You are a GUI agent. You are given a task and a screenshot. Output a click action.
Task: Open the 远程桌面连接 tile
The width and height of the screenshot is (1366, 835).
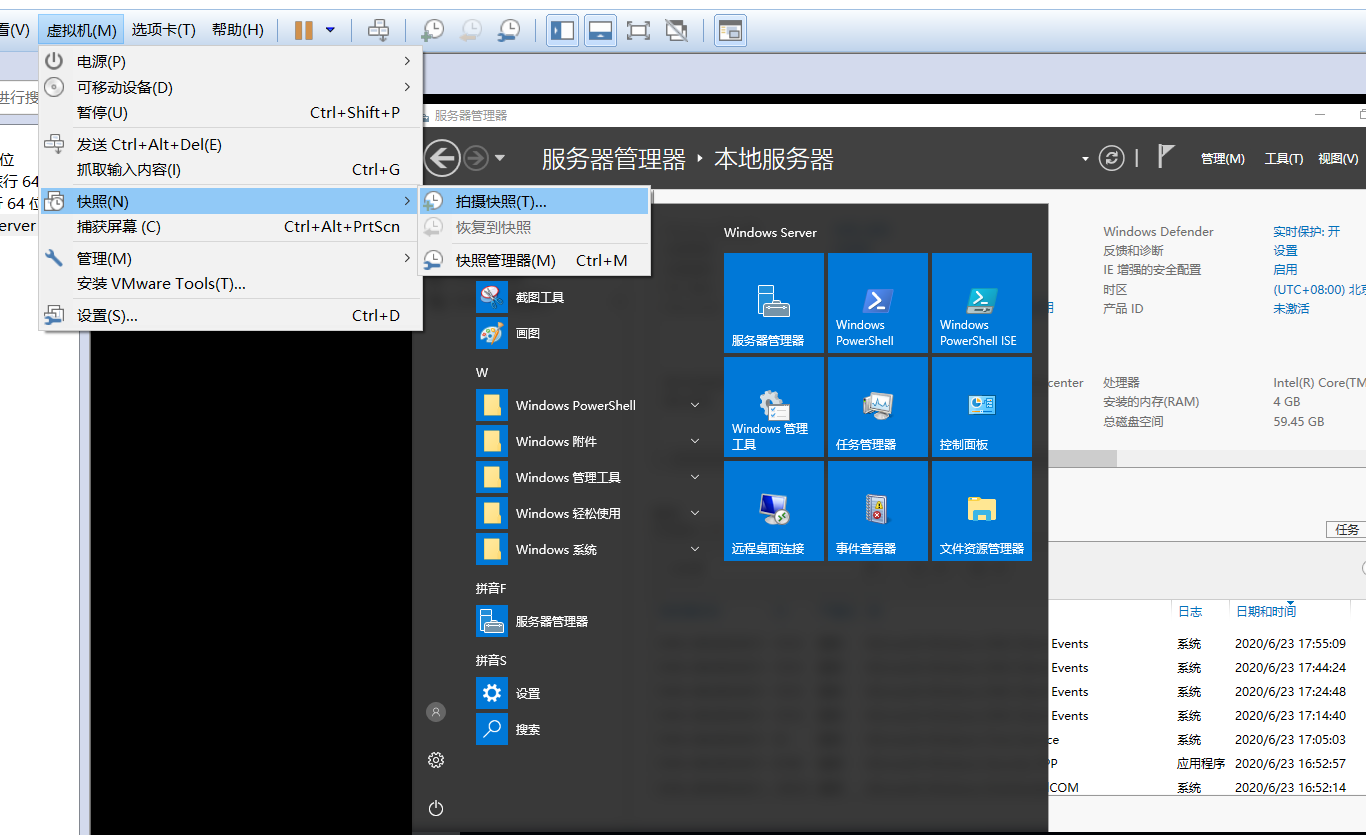pyautogui.click(x=773, y=511)
